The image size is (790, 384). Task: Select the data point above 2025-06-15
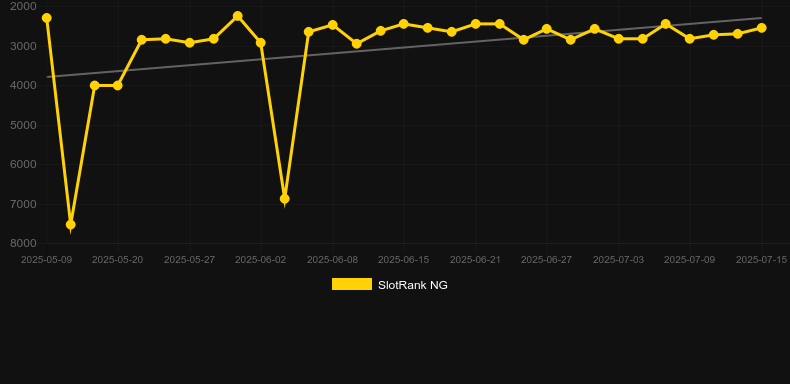coord(404,24)
